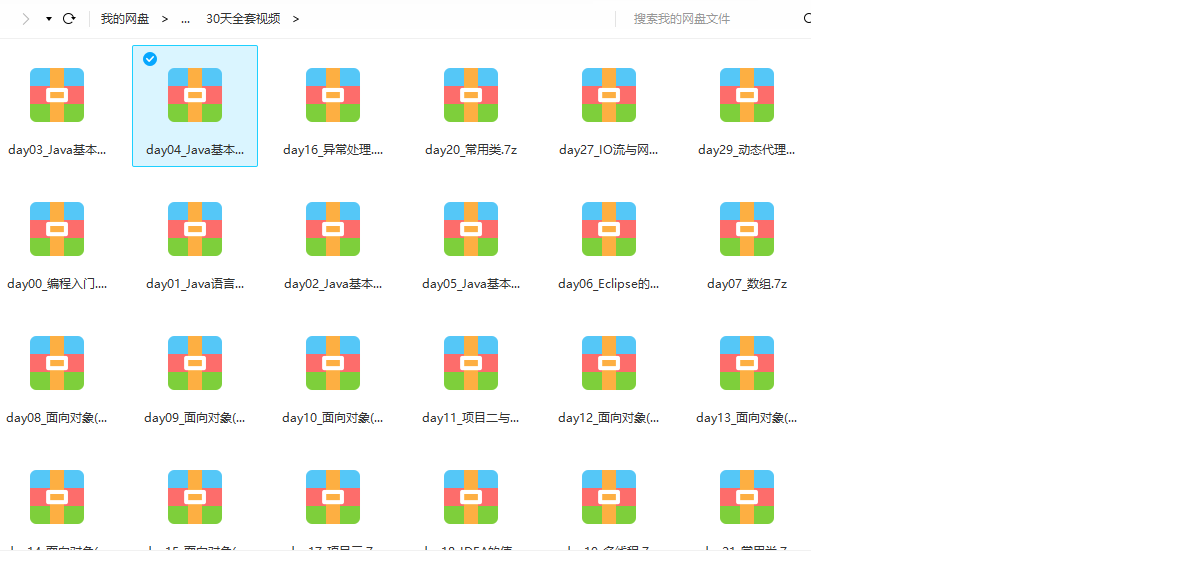Click the day01_Java语言 file name label
The width and height of the screenshot is (1193, 572).
[195, 284]
